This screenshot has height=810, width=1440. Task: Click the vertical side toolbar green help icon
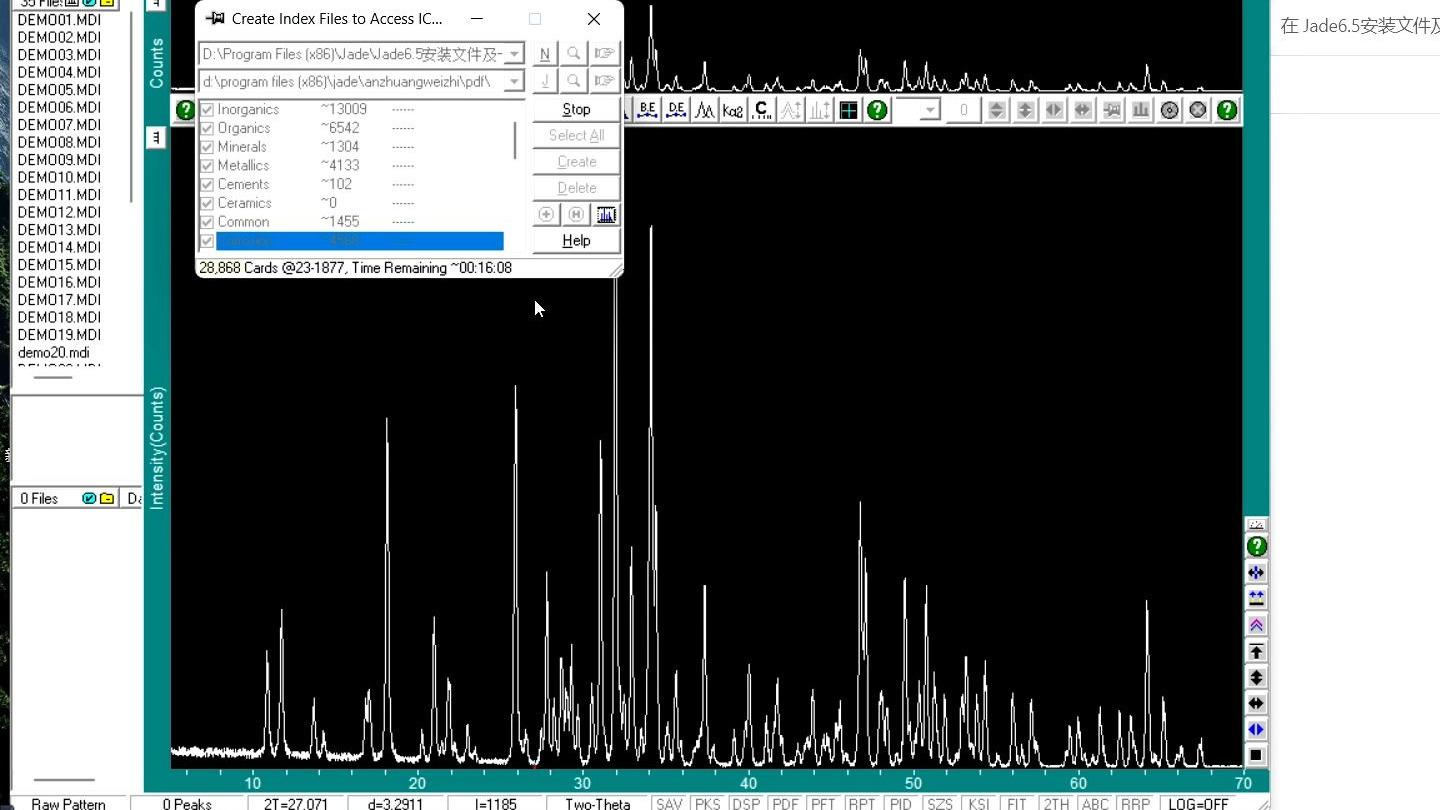coord(1257,546)
